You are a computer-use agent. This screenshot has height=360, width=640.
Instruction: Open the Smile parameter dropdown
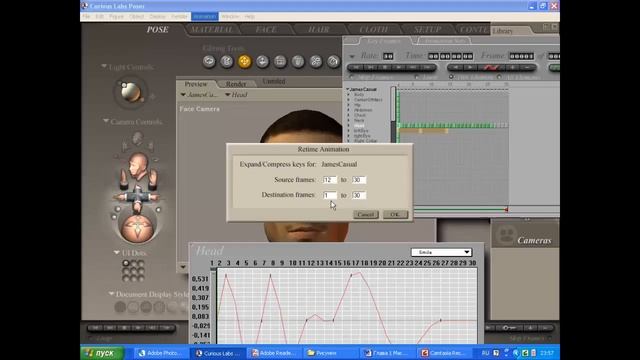pyautogui.click(x=441, y=252)
